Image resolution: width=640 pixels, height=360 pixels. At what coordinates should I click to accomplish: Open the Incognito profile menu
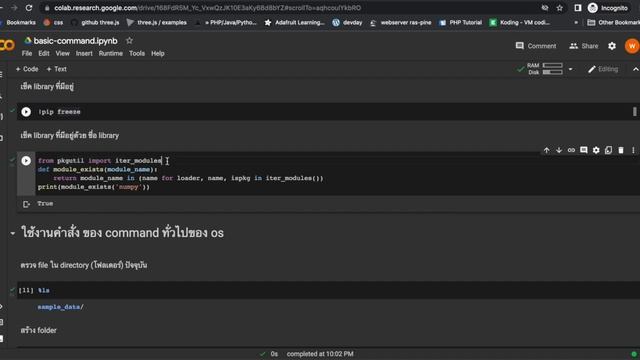(x=608, y=8)
